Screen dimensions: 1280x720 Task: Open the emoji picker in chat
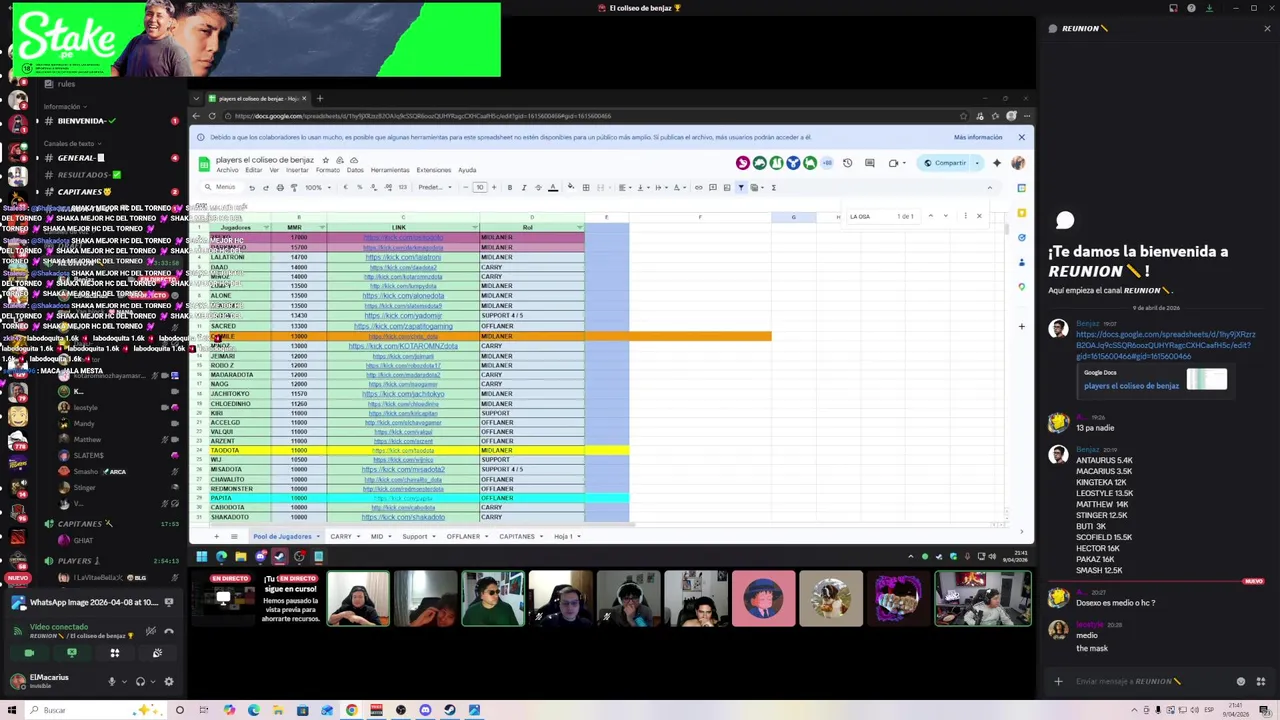click(1241, 682)
